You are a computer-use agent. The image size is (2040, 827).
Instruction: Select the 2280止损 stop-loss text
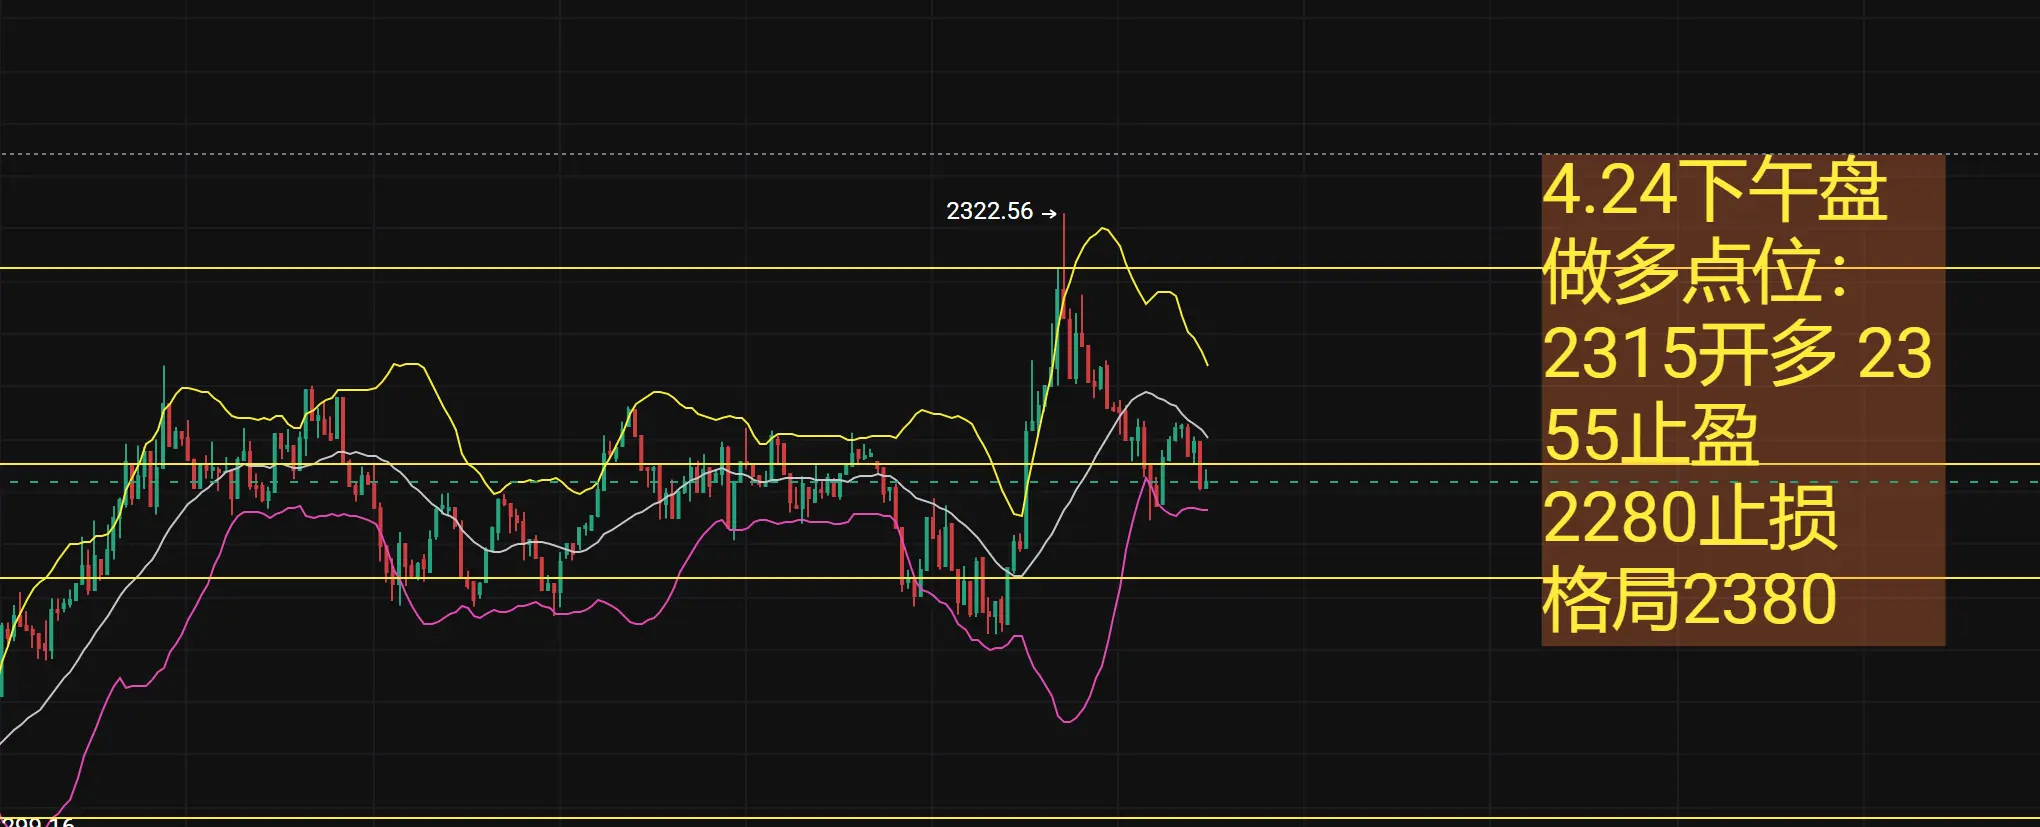[1690, 517]
